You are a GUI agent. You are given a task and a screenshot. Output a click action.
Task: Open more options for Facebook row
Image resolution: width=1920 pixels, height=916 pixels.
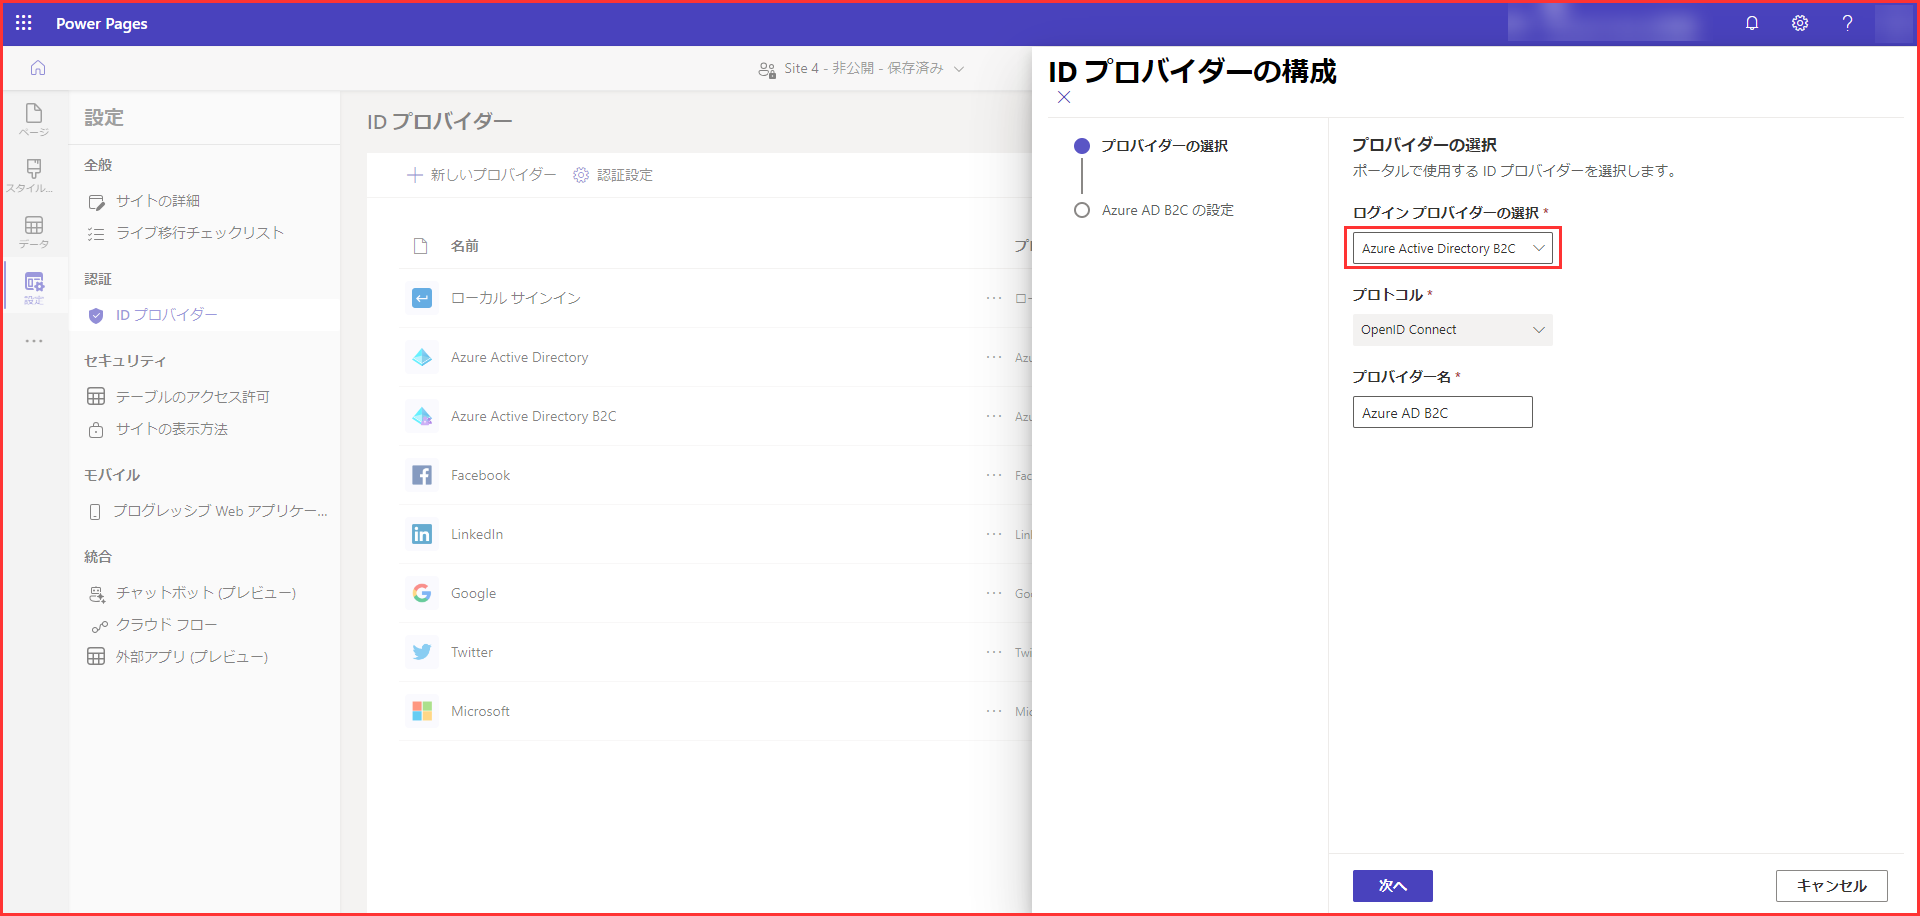tap(994, 475)
